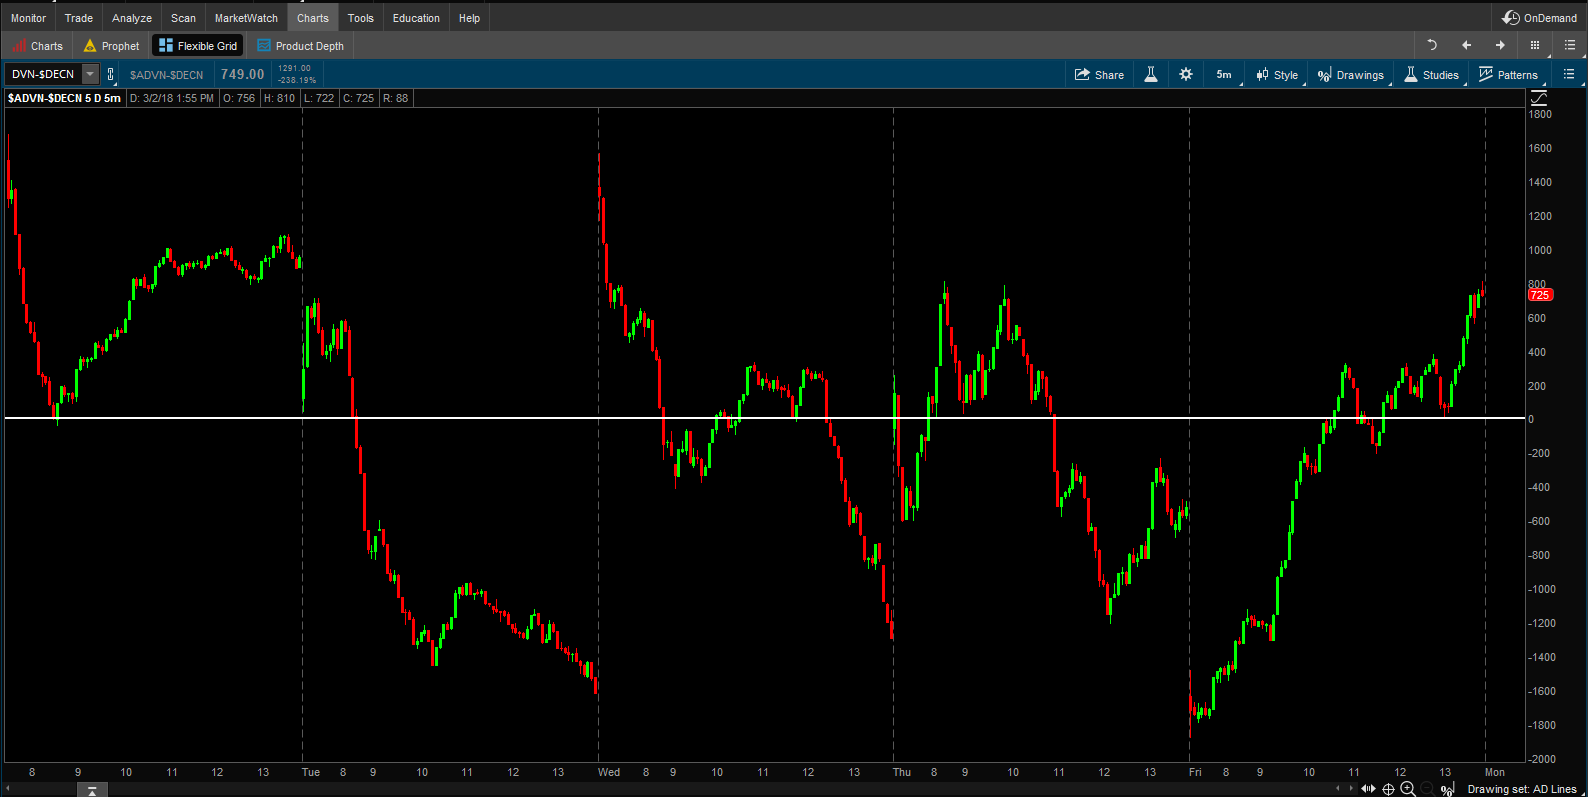
Task: Select the Flexible Grid subtab
Action: 198,46
